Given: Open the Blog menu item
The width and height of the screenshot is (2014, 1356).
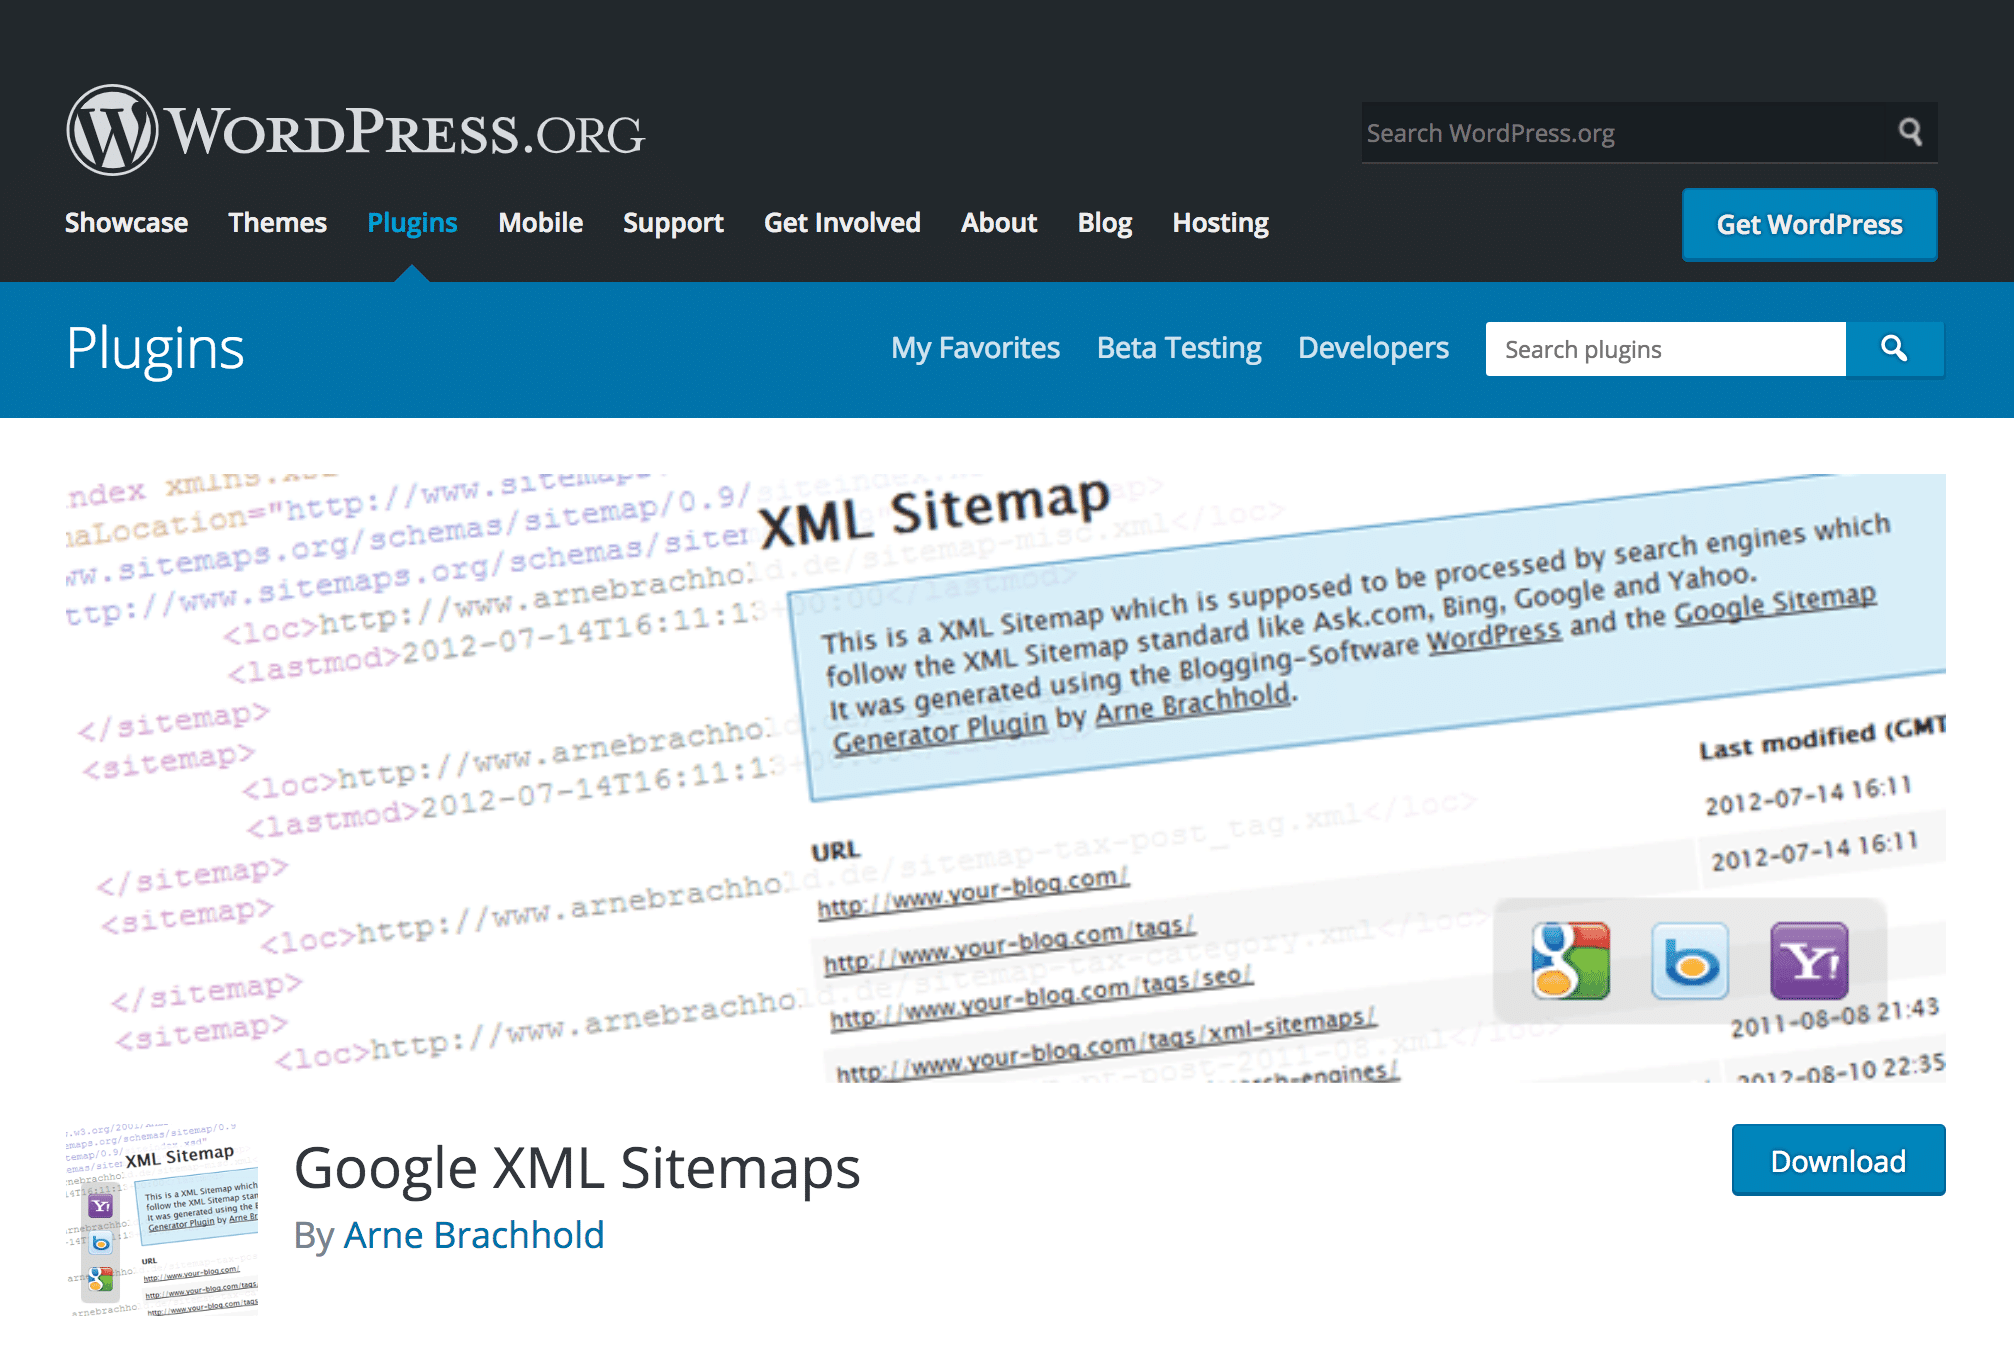Looking at the screenshot, I should [1105, 222].
